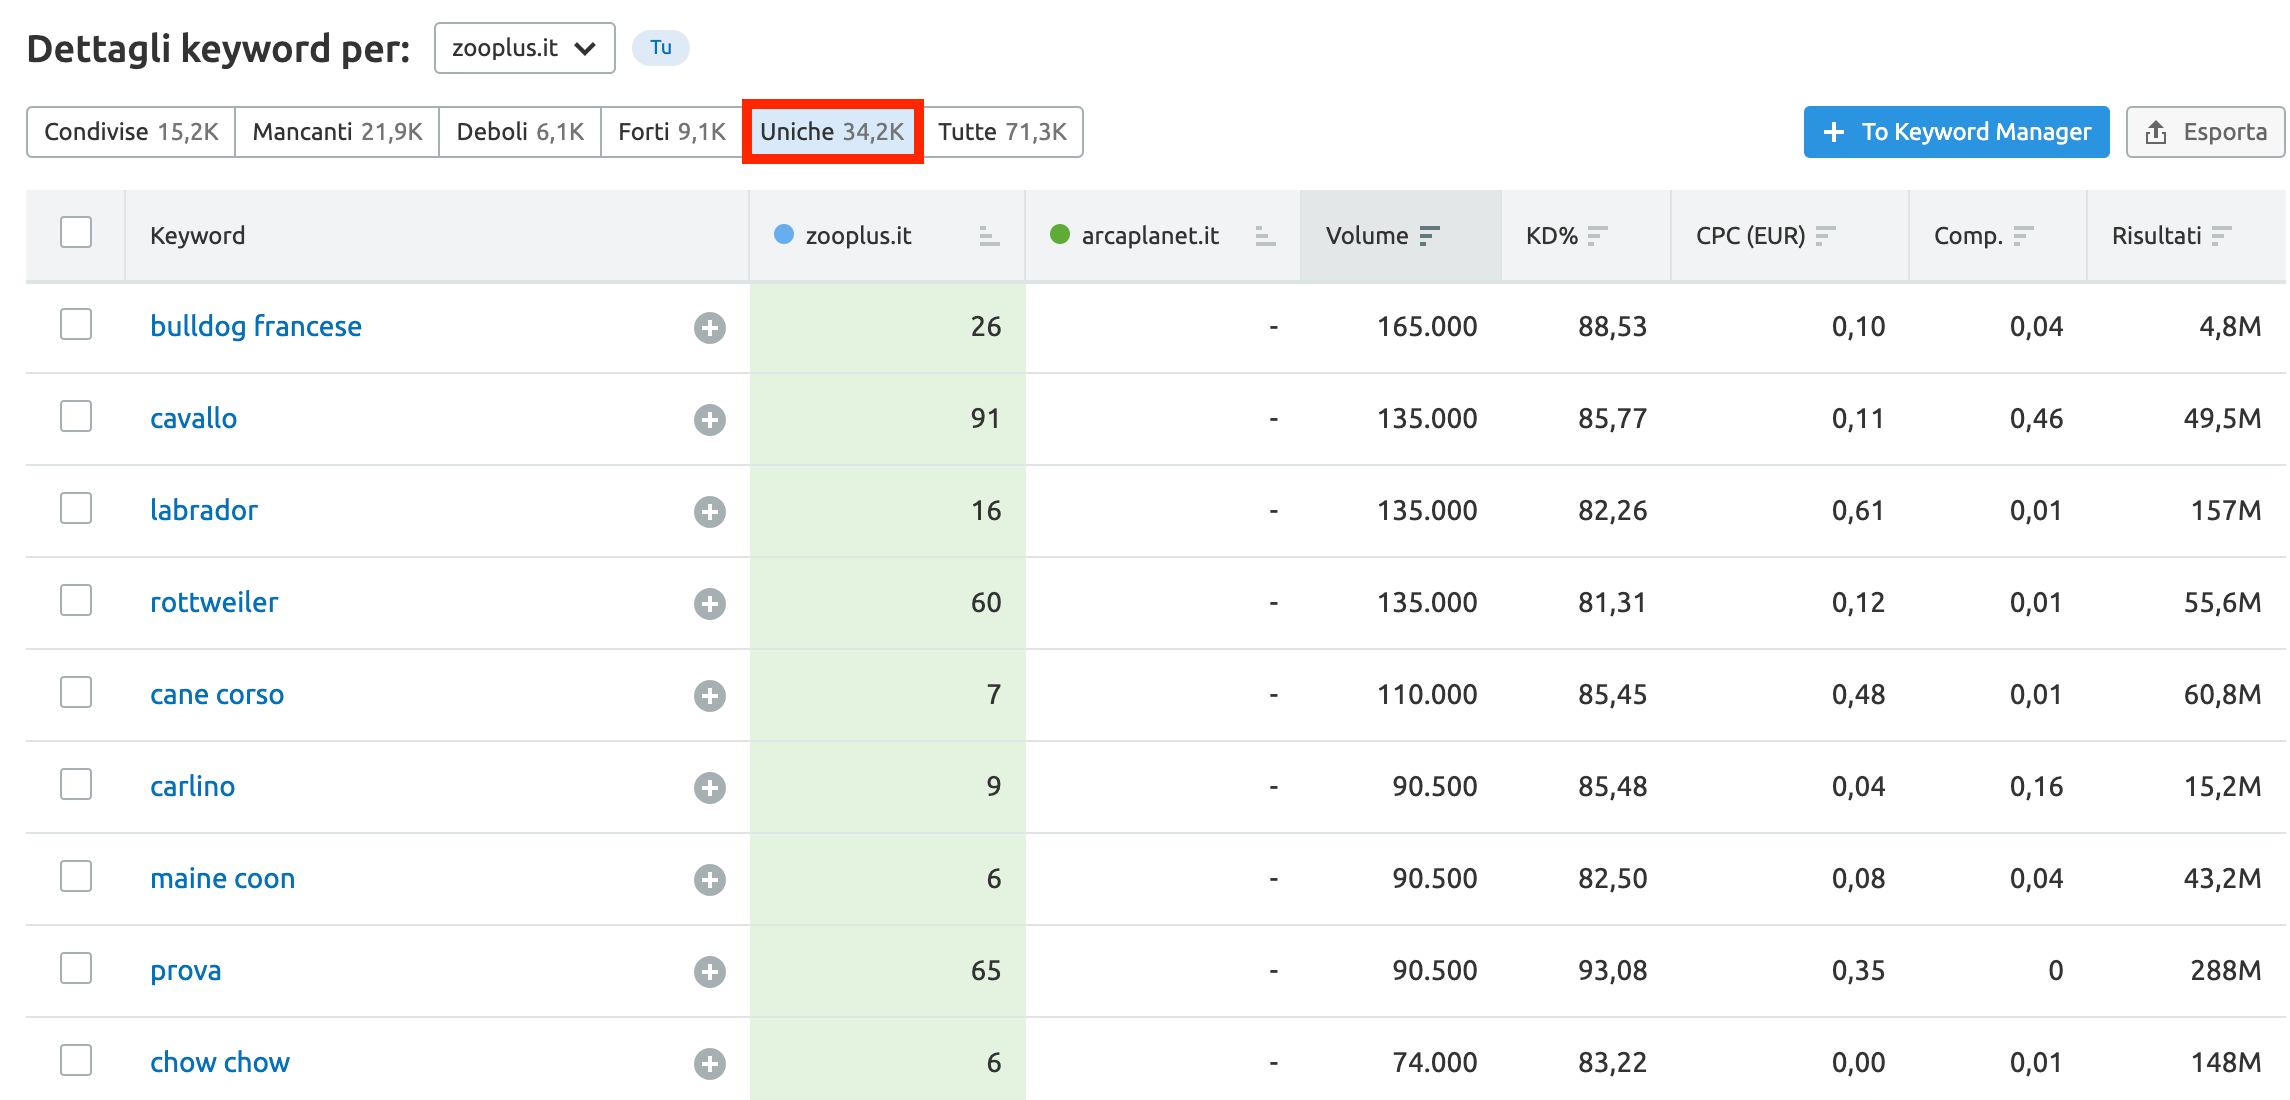The width and height of the screenshot is (2290, 1100).
Task: Sort by Risultati column icon
Action: 2221,236
